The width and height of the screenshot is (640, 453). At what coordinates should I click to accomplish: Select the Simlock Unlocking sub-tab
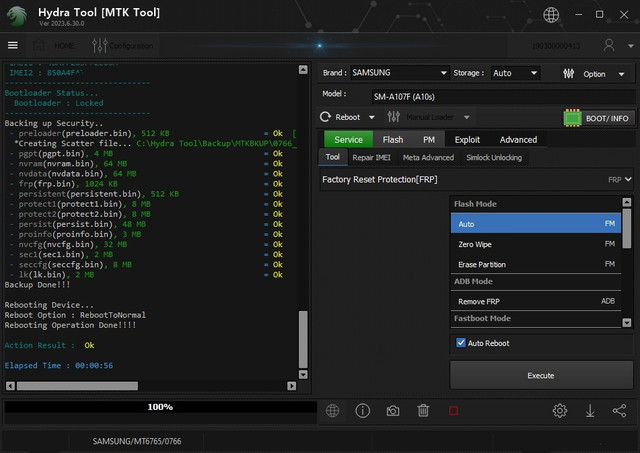(494, 158)
